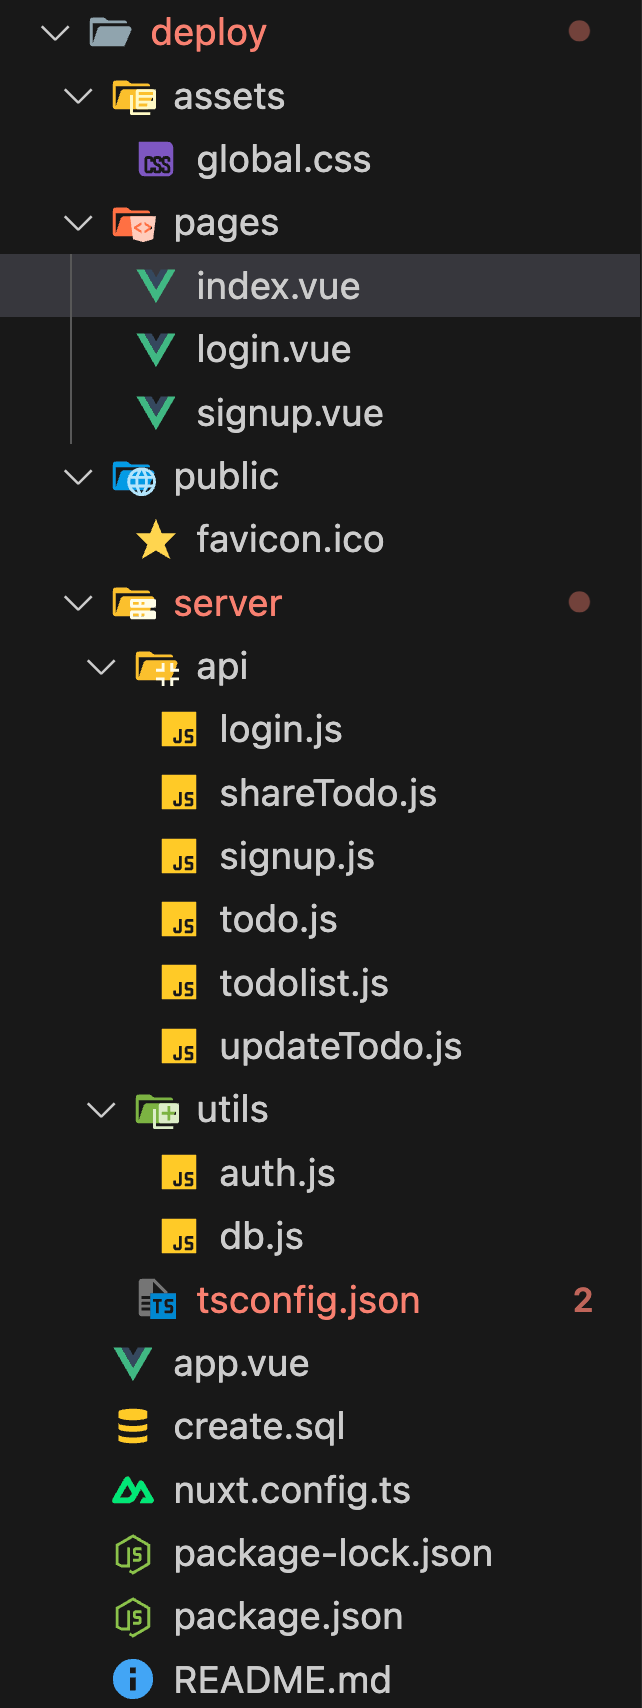Click the Node icon beside package-lock.json
The width and height of the screenshot is (642, 1708).
click(x=133, y=1553)
